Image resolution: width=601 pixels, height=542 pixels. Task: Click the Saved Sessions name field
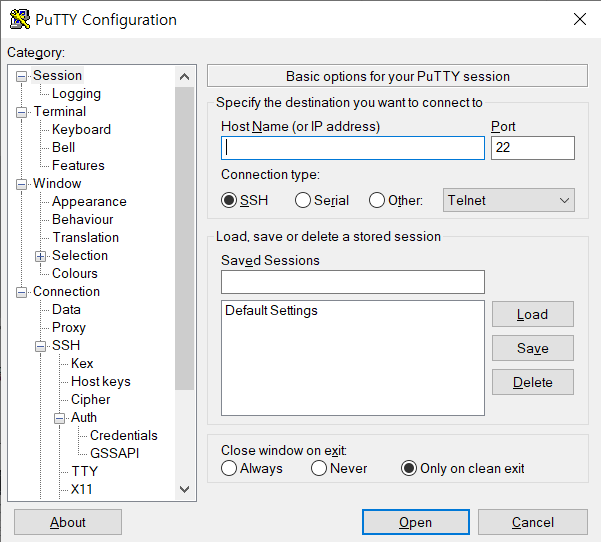353,282
